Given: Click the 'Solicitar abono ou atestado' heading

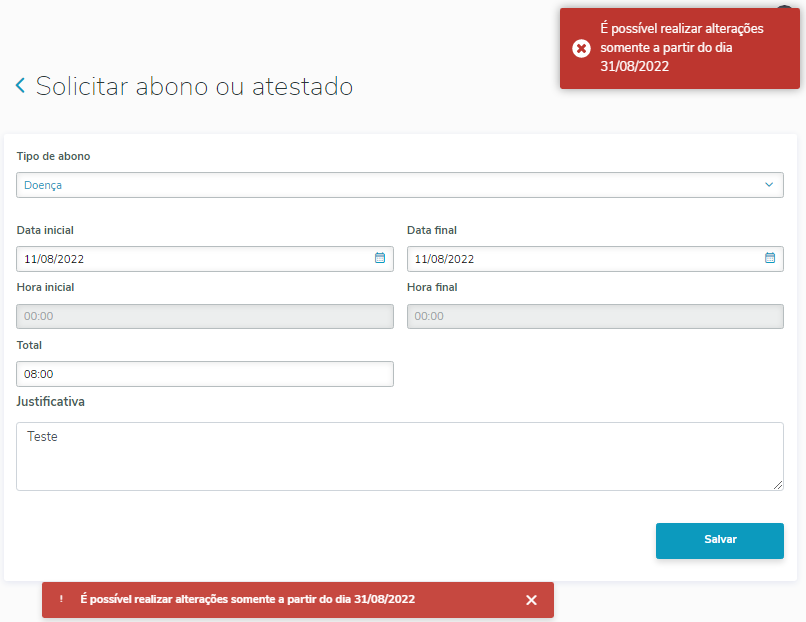Looking at the screenshot, I should 194,86.
